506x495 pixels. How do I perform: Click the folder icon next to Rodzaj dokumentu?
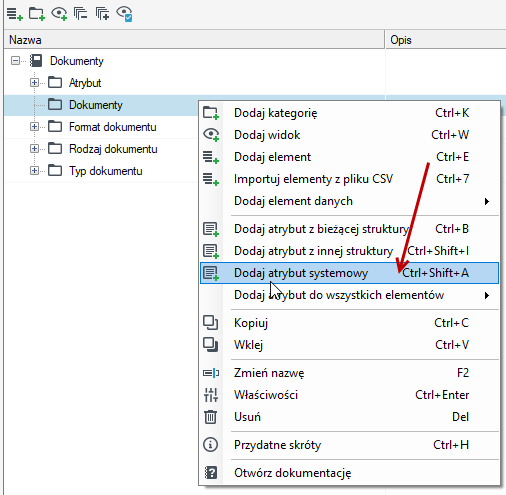[55, 148]
